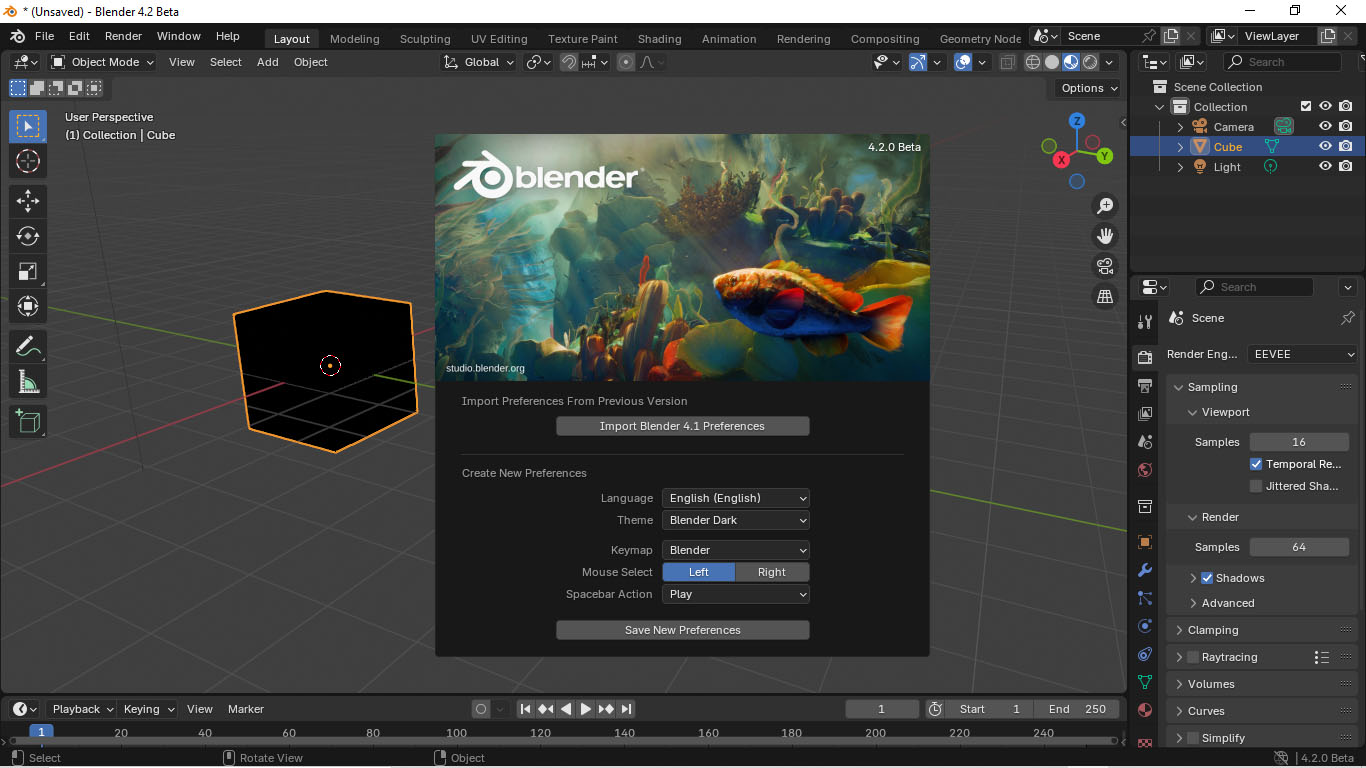This screenshot has width=1366, height=768.
Task: Click Import Blender 4.1 Preferences
Action: [x=682, y=426]
